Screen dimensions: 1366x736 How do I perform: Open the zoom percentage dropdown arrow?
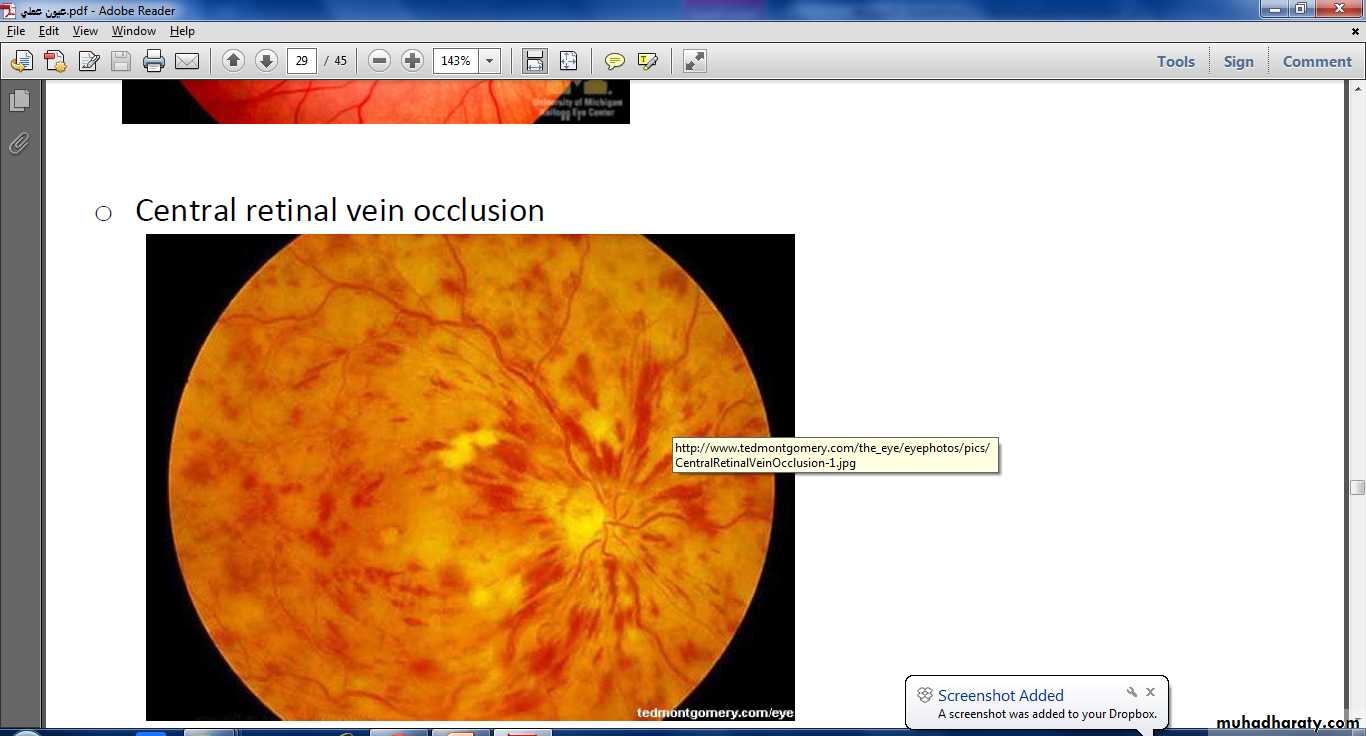pyautogui.click(x=489, y=61)
